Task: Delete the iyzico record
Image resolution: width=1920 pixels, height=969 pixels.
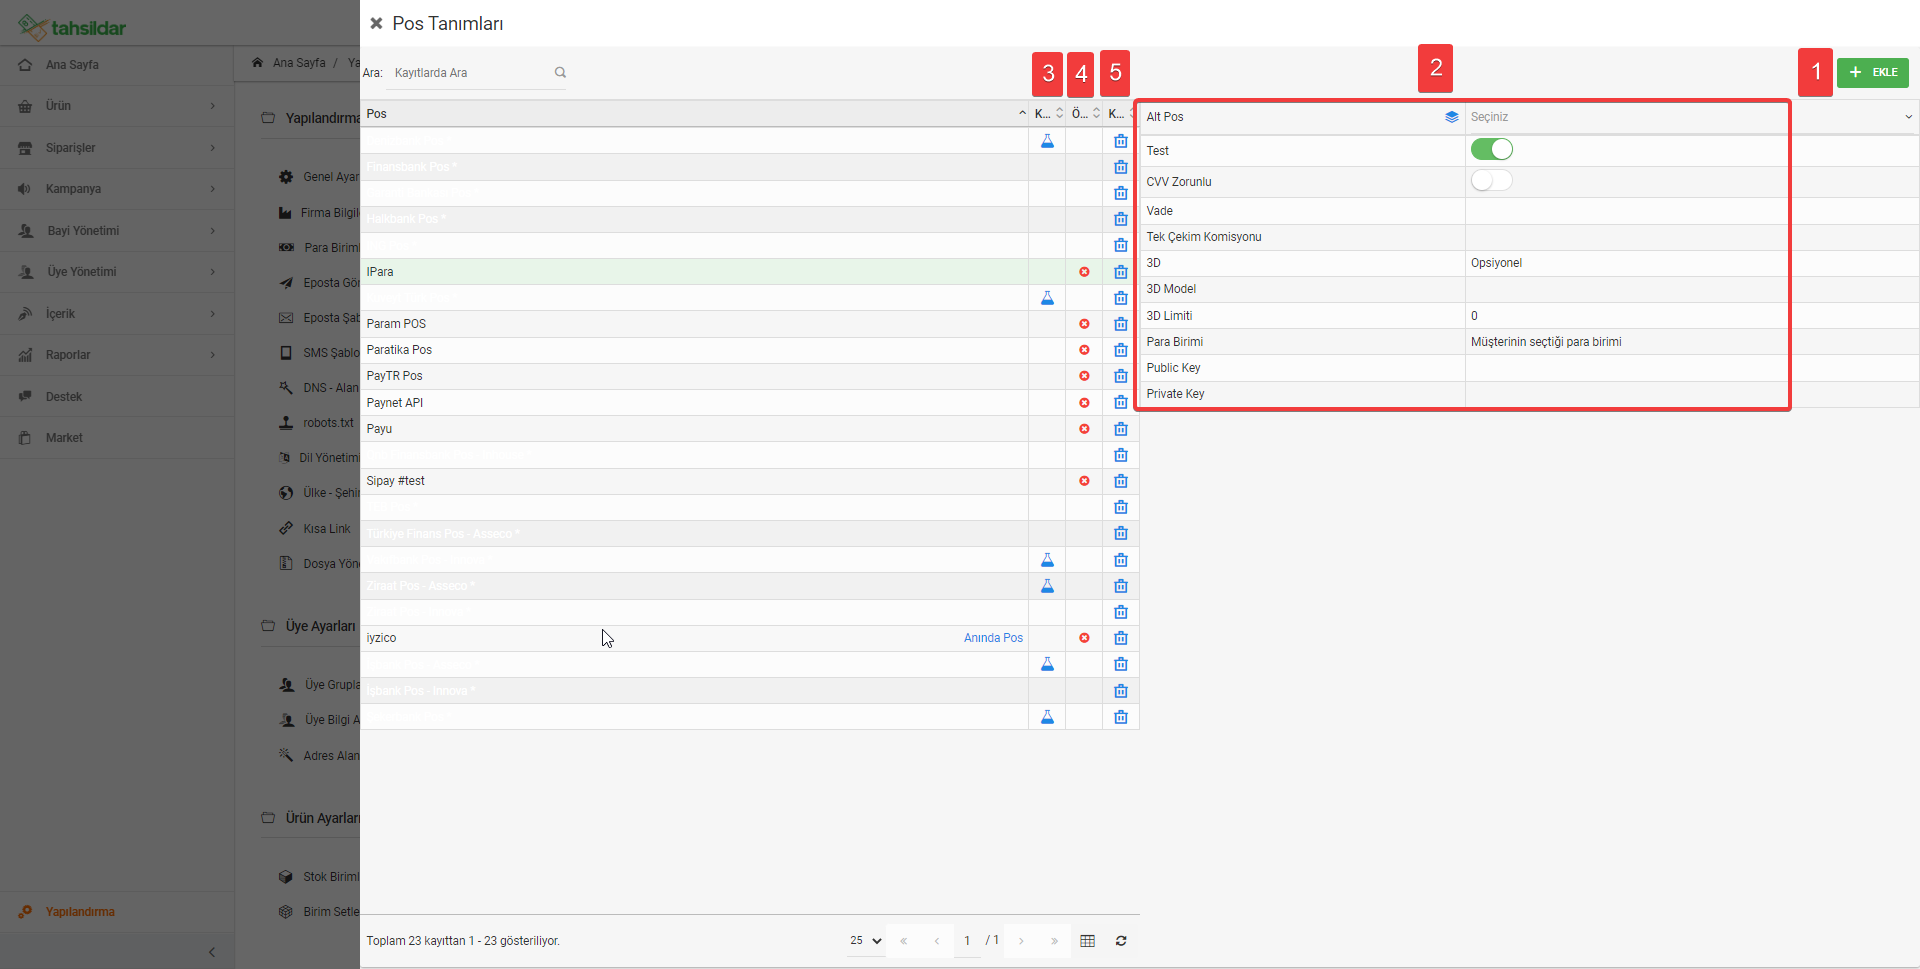Action: pyautogui.click(x=1120, y=638)
